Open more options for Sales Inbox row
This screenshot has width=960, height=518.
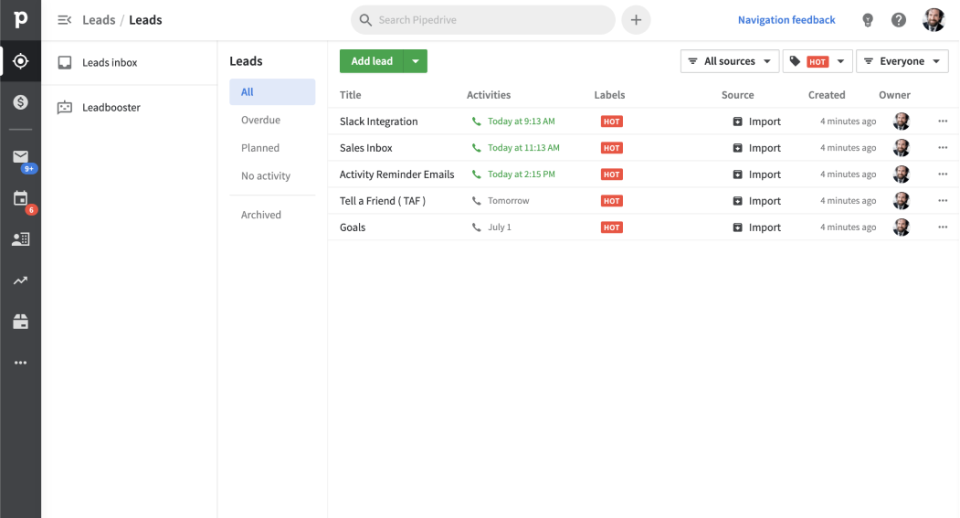[943, 148]
